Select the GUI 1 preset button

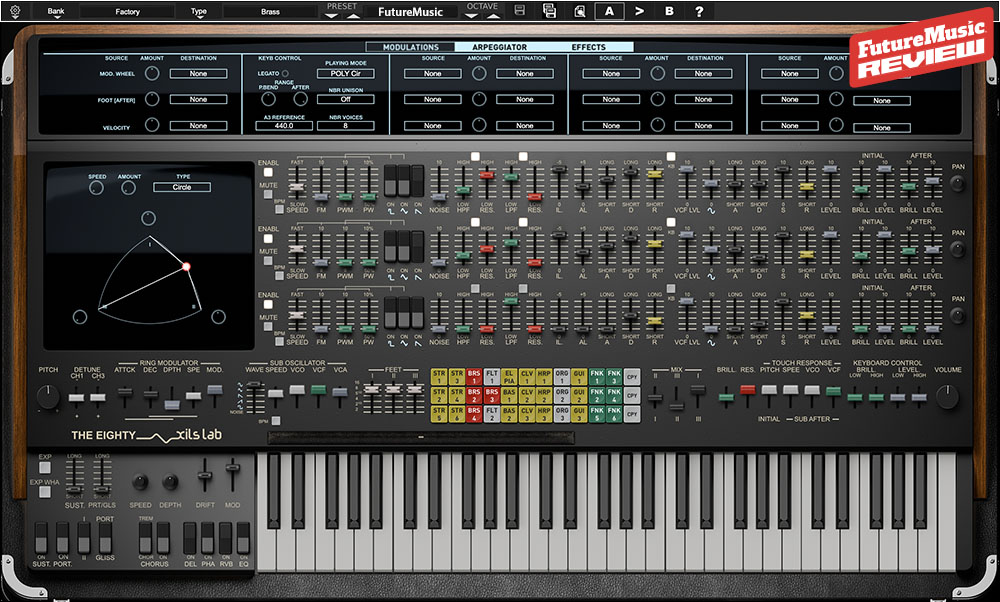pyautogui.click(x=579, y=376)
